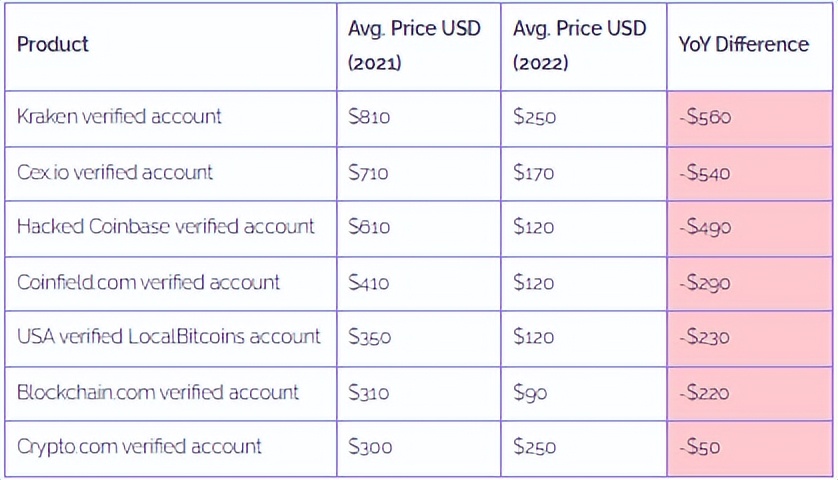Click the YoY Difference column header
The image size is (838, 480).
[743, 45]
